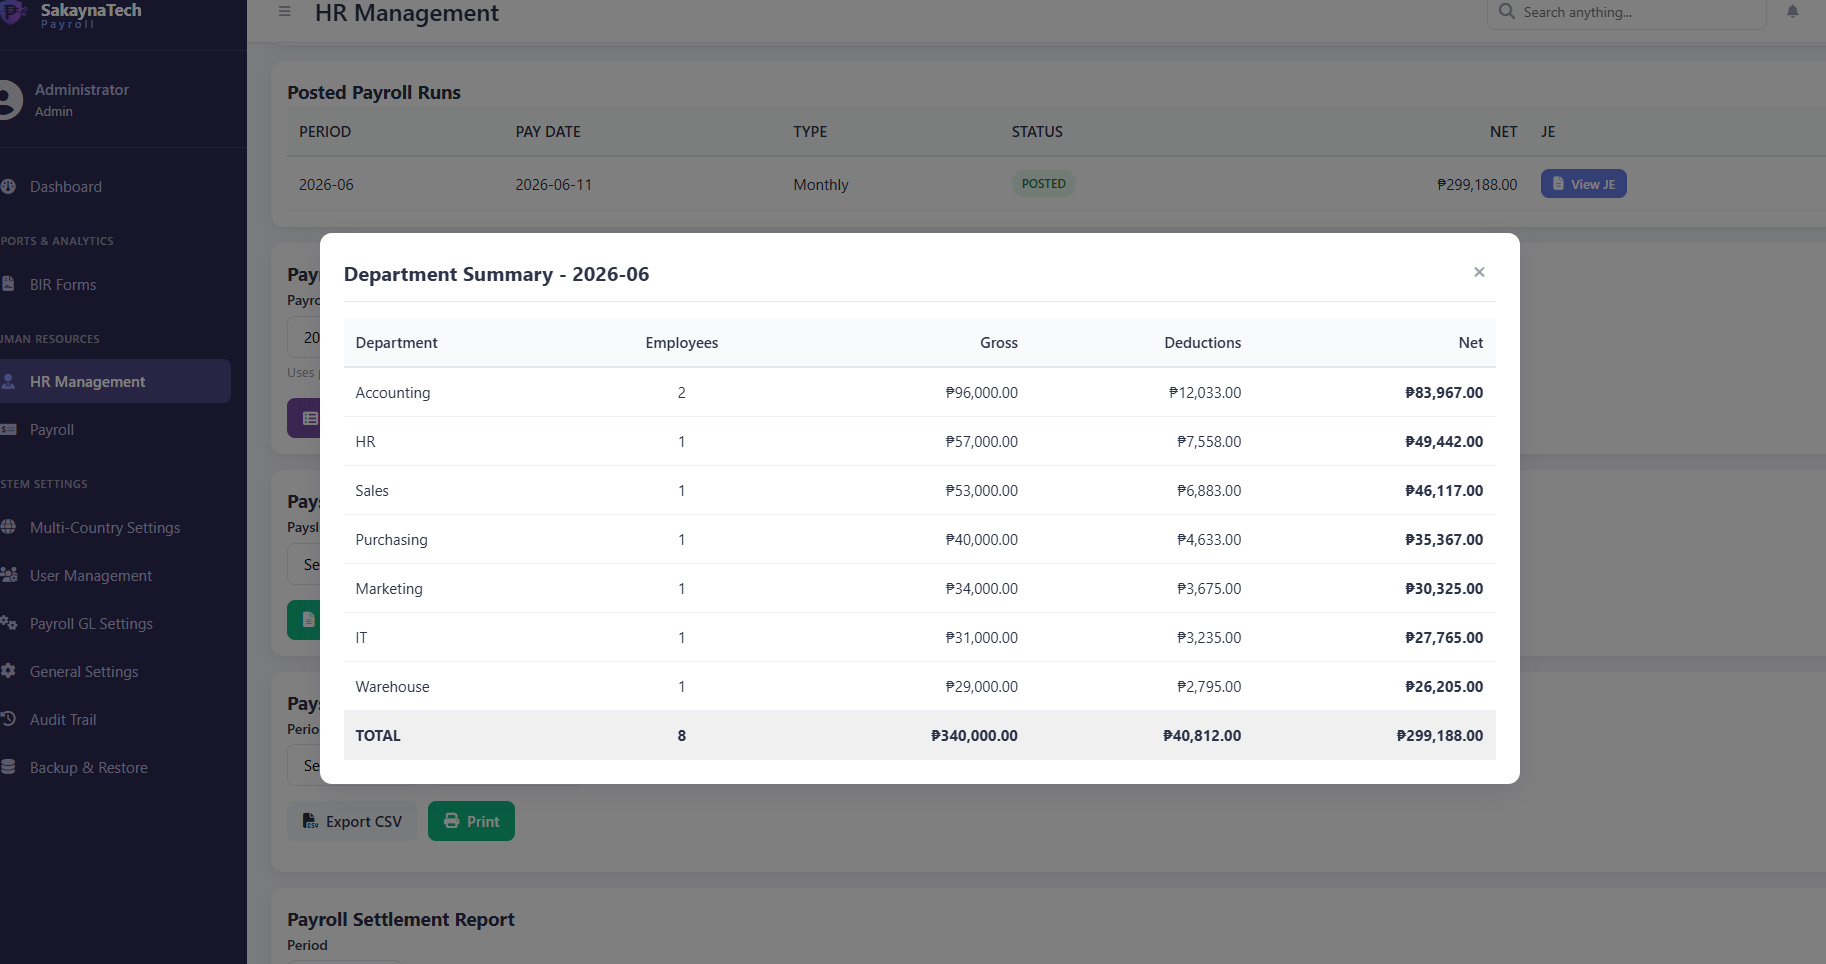This screenshot has width=1826, height=964.
Task: Click the document icon on View JE button
Action: pyautogui.click(x=1558, y=184)
